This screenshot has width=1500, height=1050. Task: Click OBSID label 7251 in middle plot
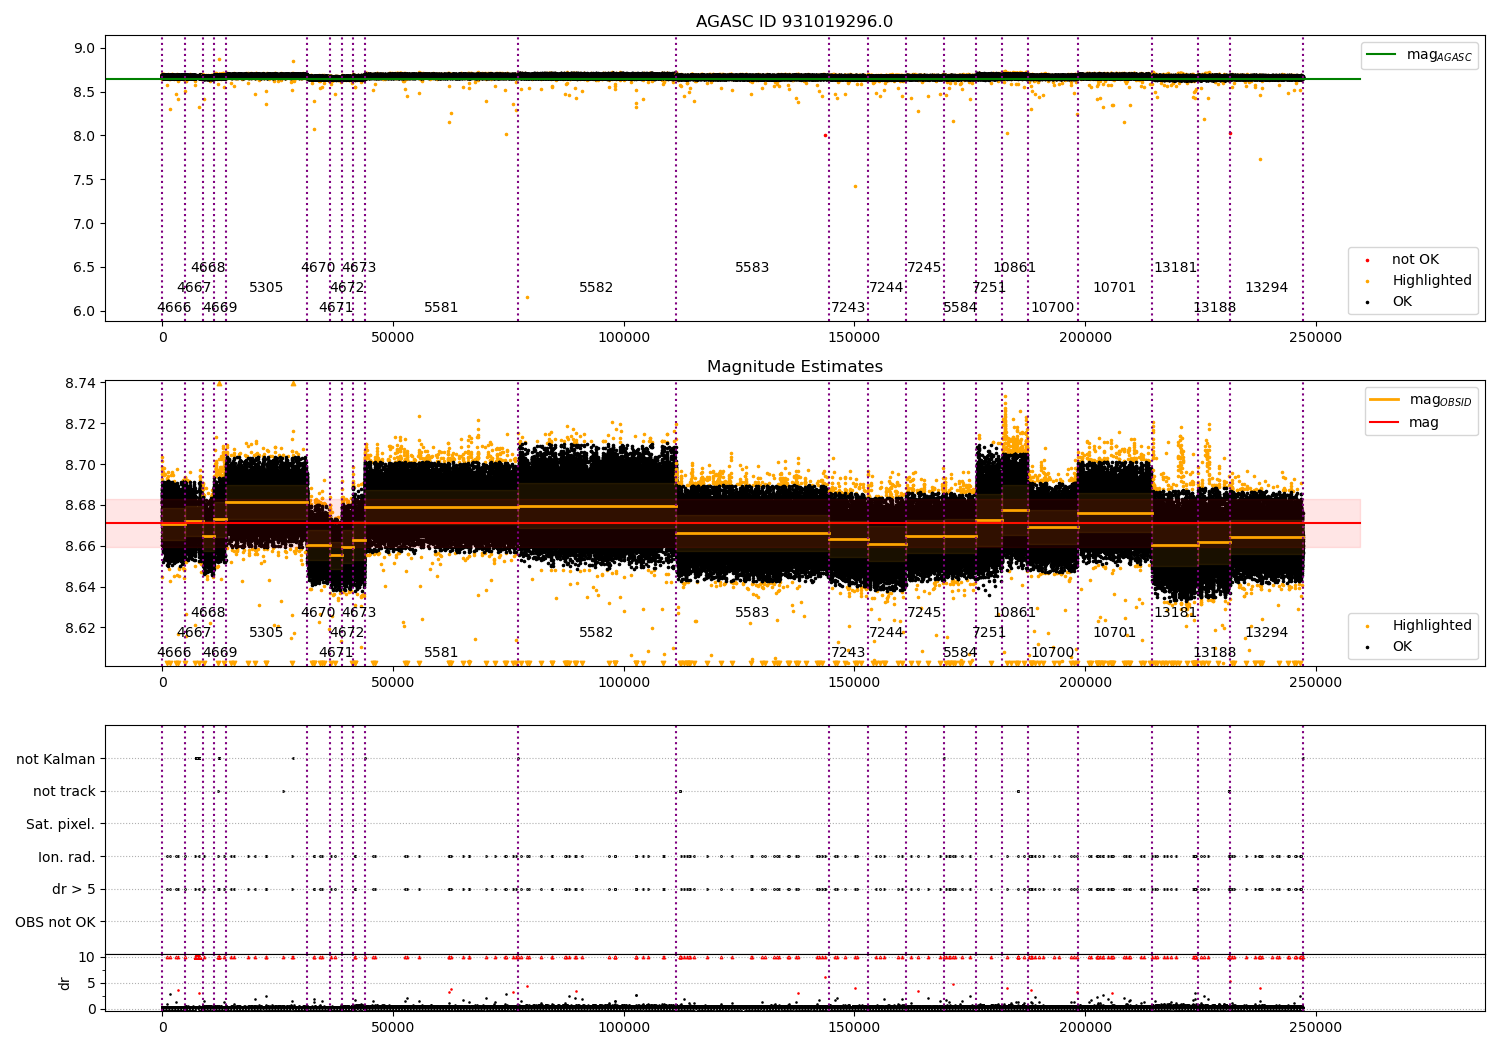click(x=989, y=633)
